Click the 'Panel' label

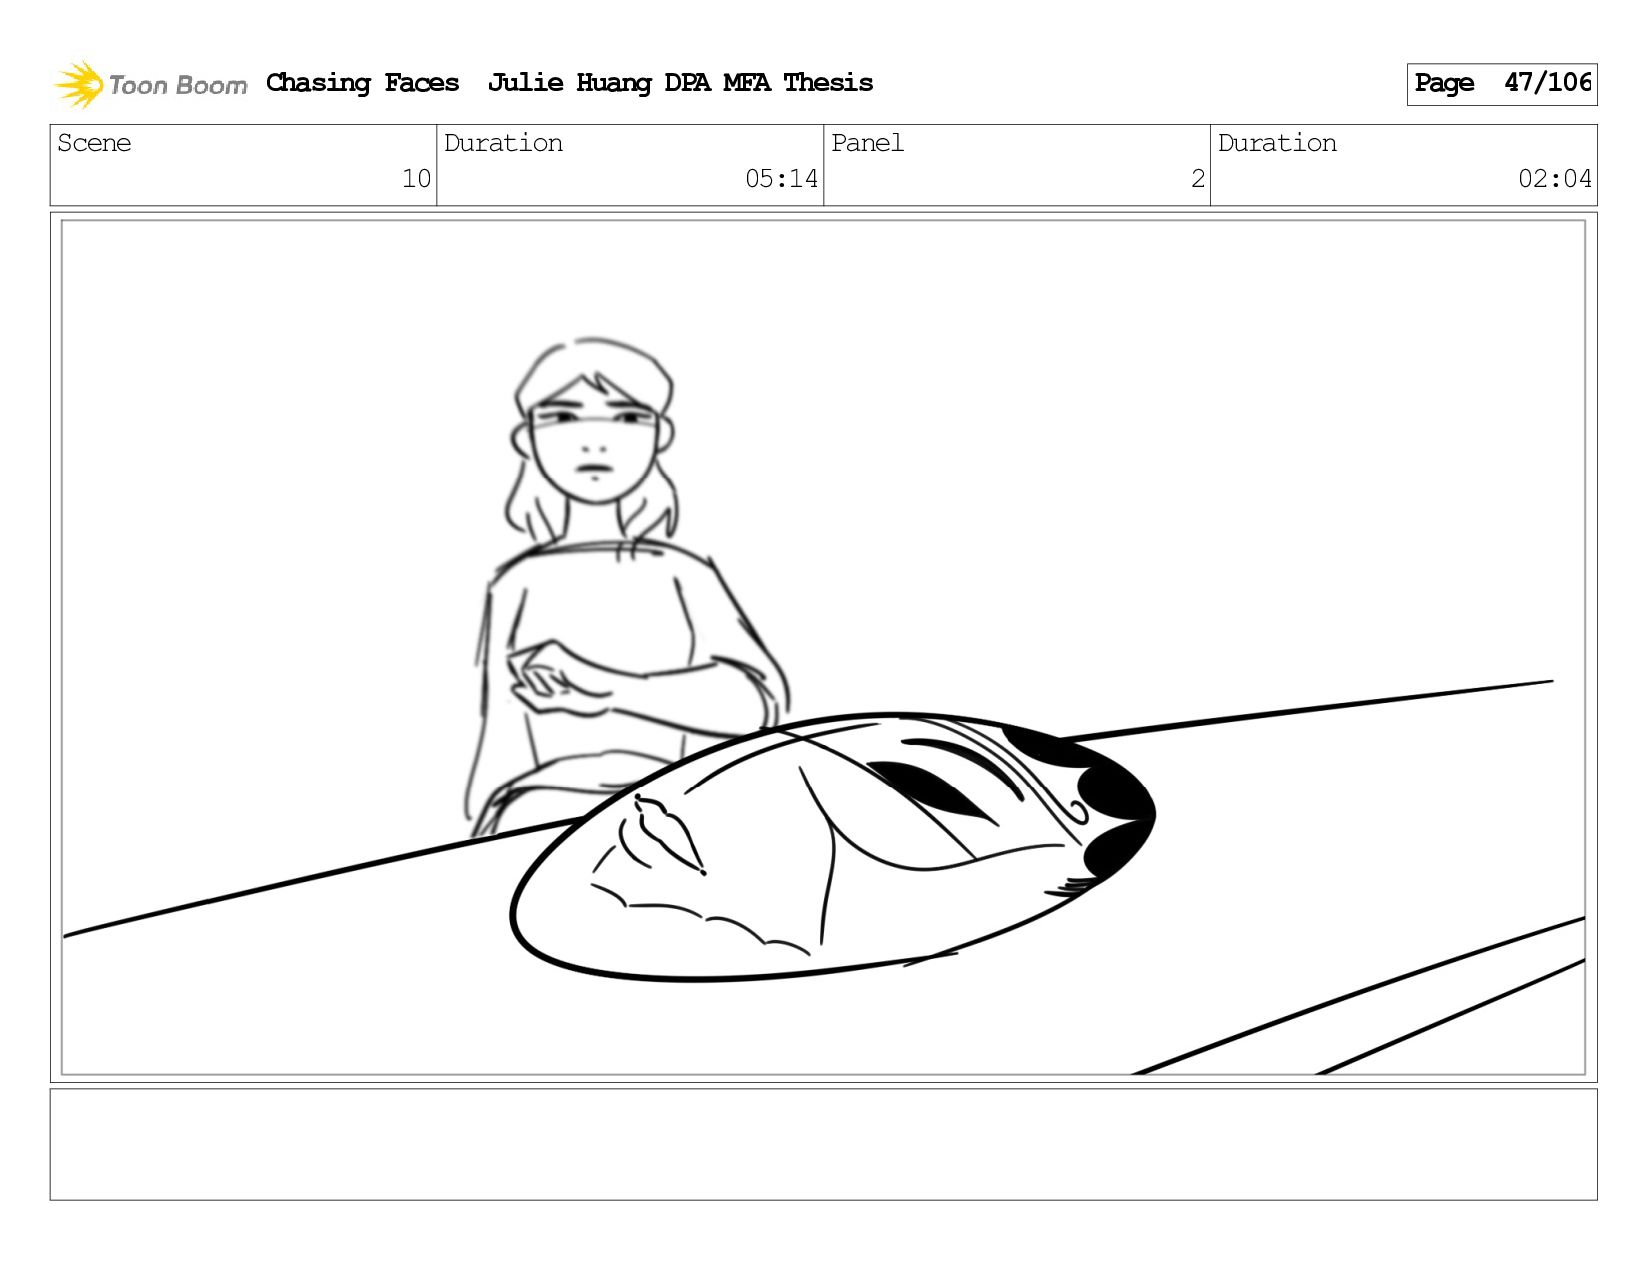[x=867, y=143]
